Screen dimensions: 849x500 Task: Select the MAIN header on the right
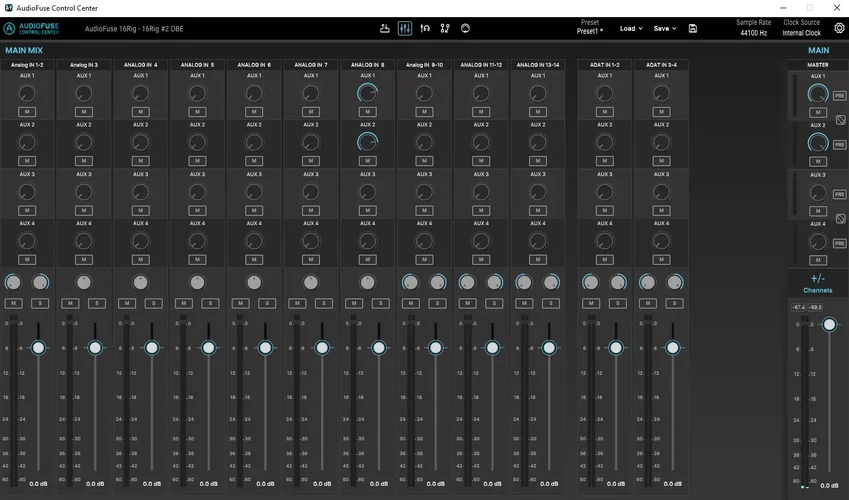[818, 50]
